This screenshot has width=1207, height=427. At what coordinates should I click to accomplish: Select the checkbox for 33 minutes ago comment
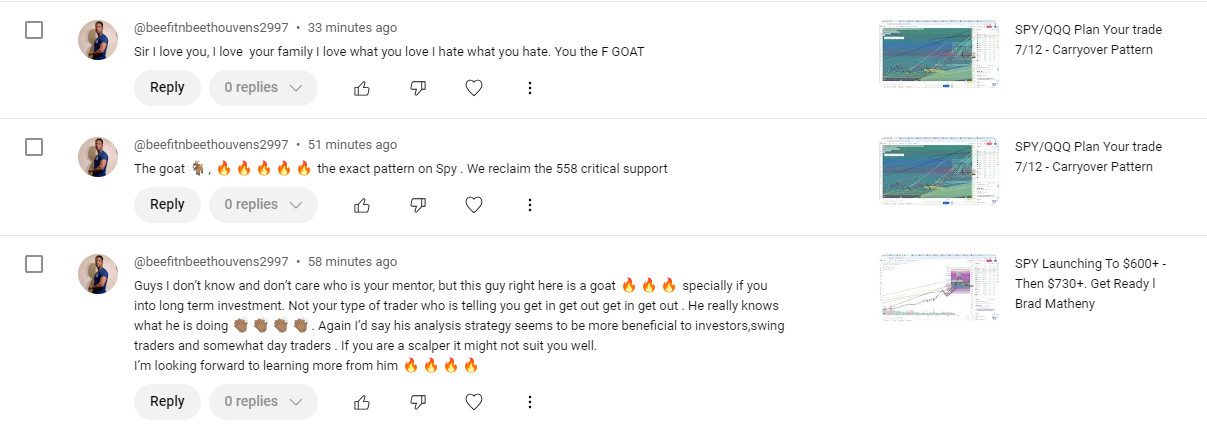pyautogui.click(x=34, y=30)
